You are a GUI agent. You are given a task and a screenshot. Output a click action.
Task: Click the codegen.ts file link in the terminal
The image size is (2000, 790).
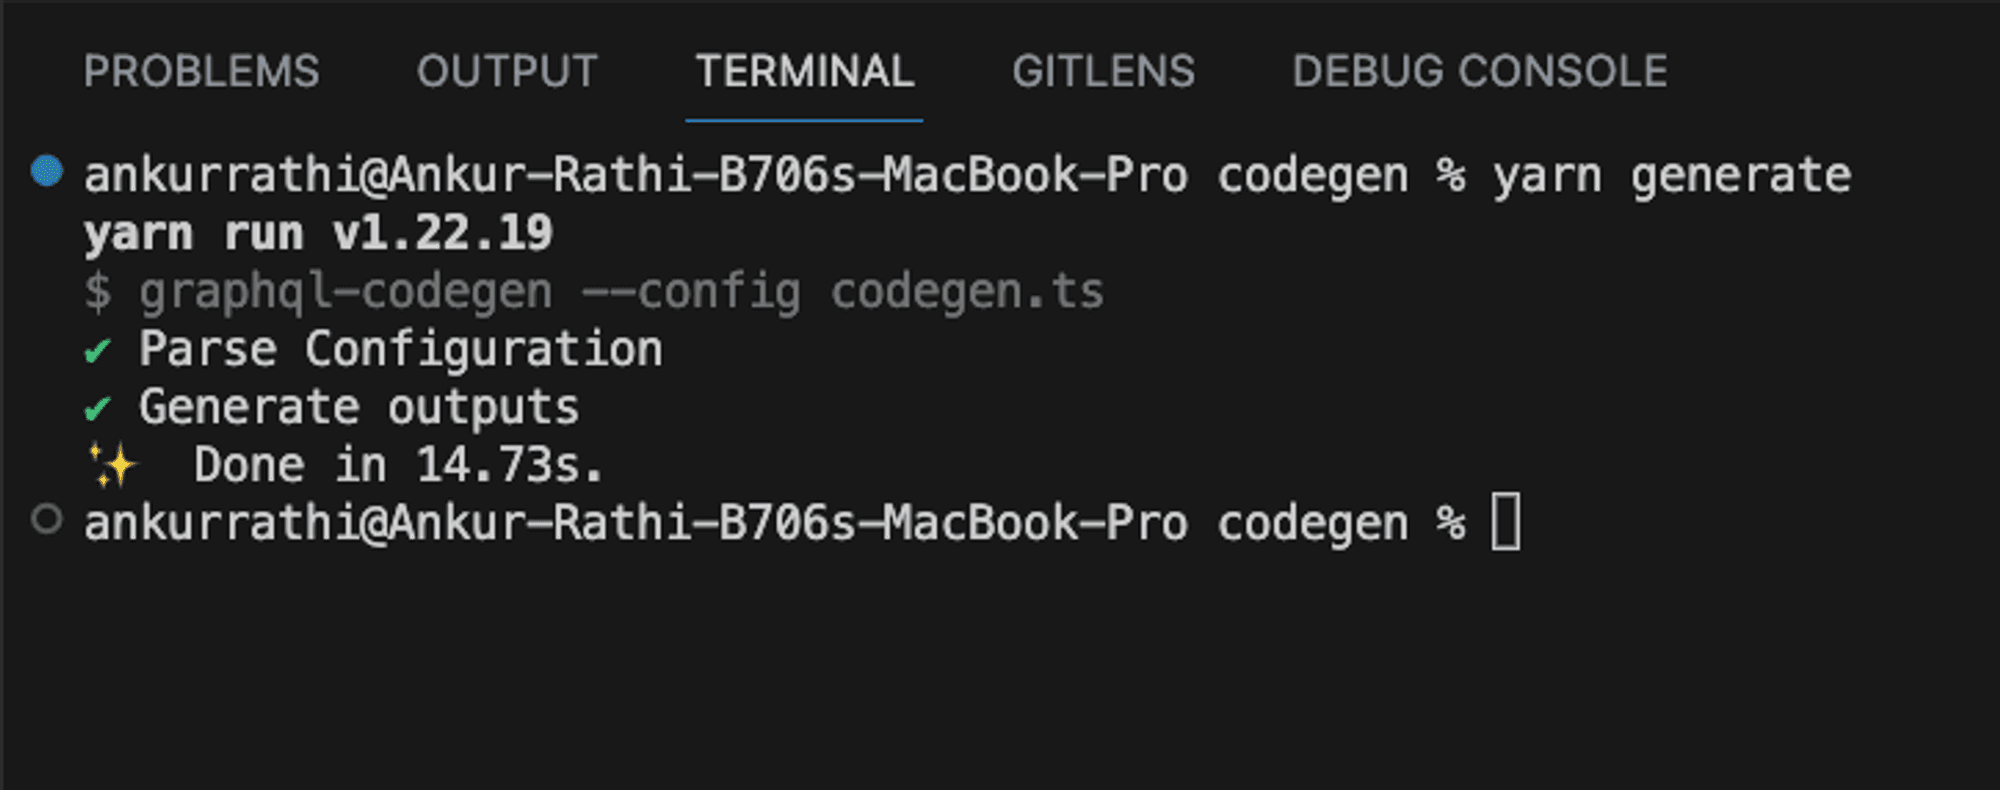click(x=967, y=292)
